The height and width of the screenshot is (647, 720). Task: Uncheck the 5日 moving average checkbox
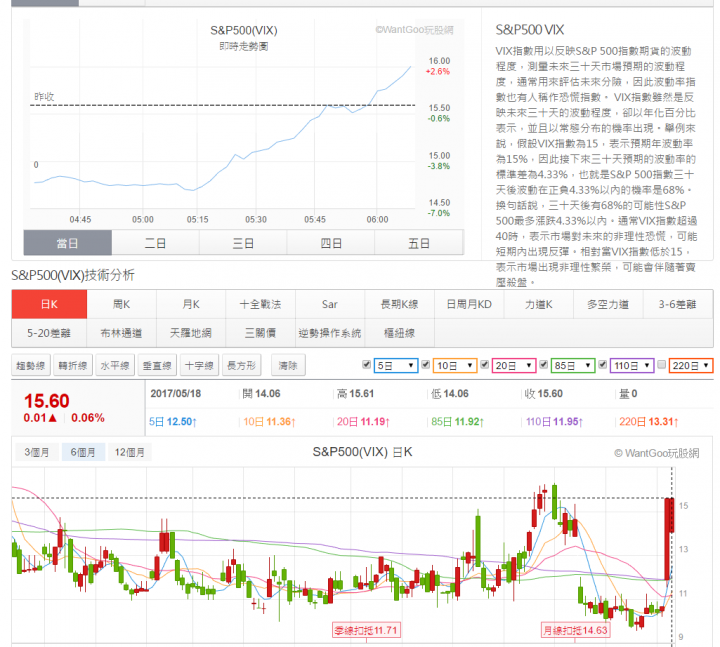[367, 365]
